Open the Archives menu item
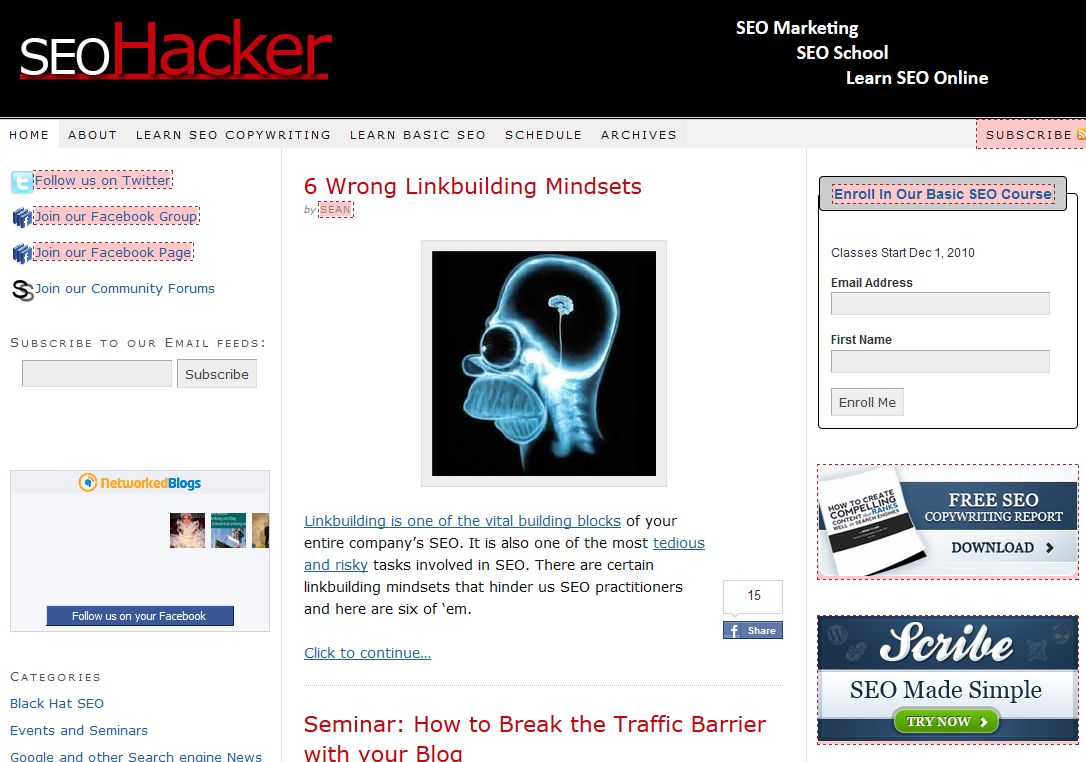Screen dimensions: 1086x762 pyautogui.click(x=639, y=135)
